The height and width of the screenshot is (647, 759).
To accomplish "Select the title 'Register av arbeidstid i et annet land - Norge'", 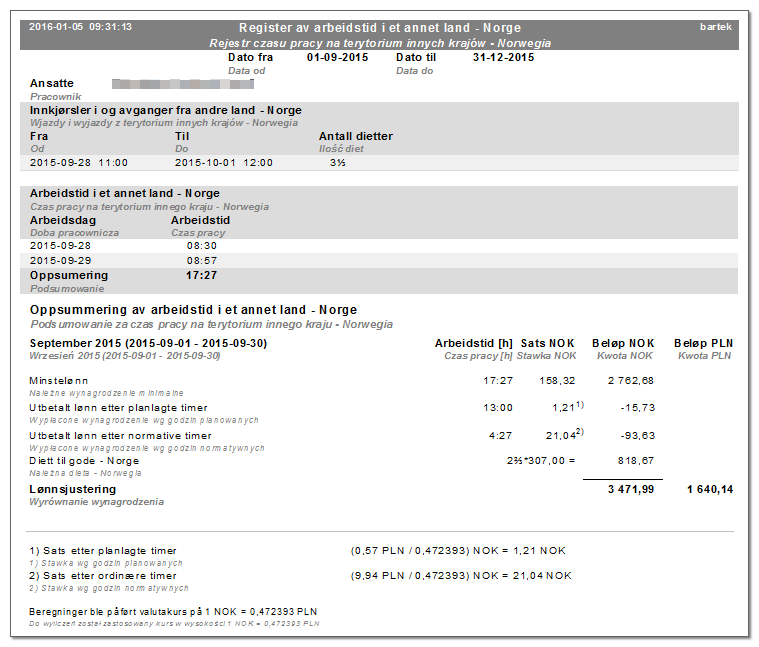I will (380, 28).
